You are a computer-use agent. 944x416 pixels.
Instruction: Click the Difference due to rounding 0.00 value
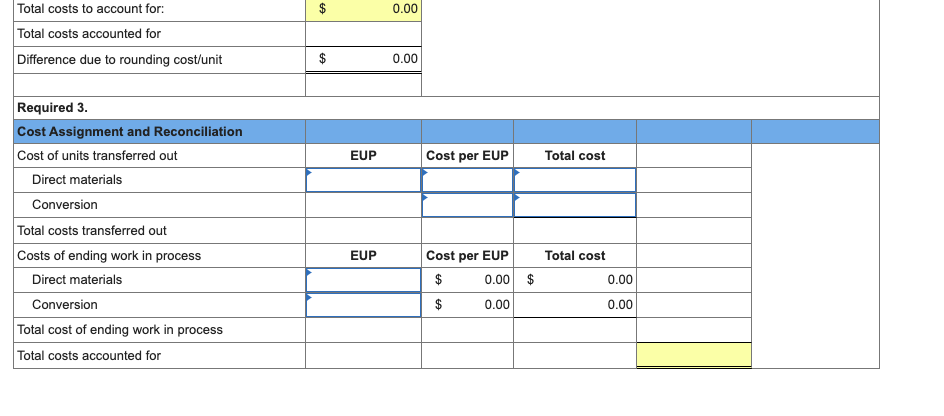pos(405,58)
